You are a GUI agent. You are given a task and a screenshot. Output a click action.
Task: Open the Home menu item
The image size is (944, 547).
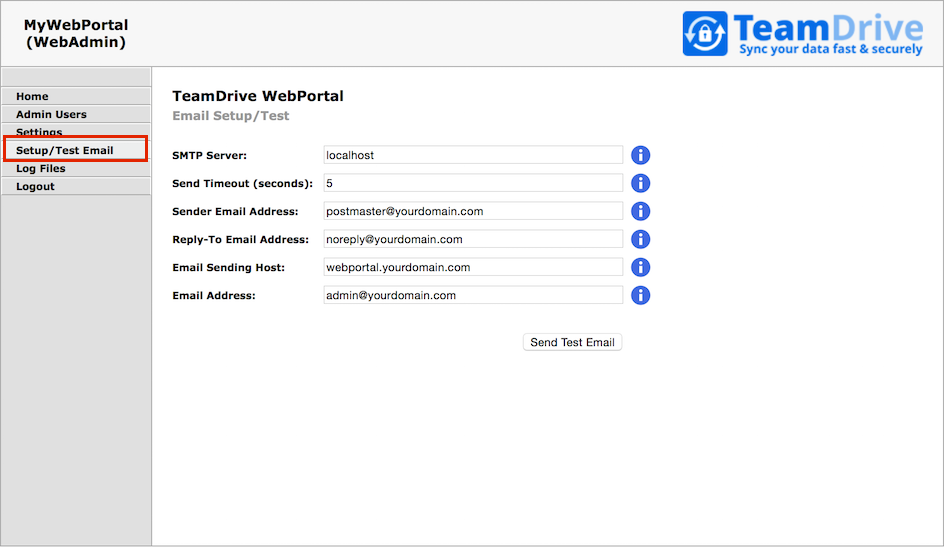tap(76, 96)
